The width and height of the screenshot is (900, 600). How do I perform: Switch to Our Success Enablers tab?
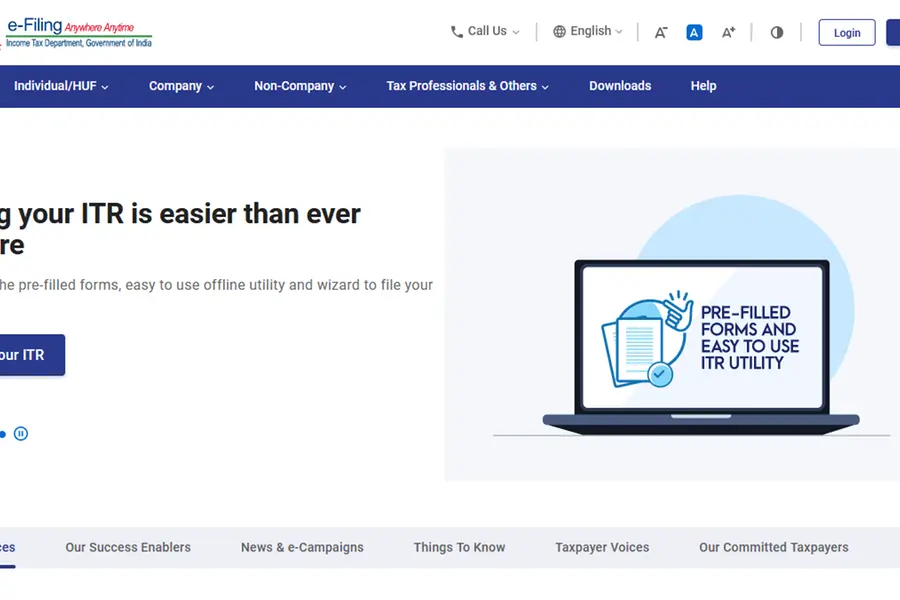128,548
